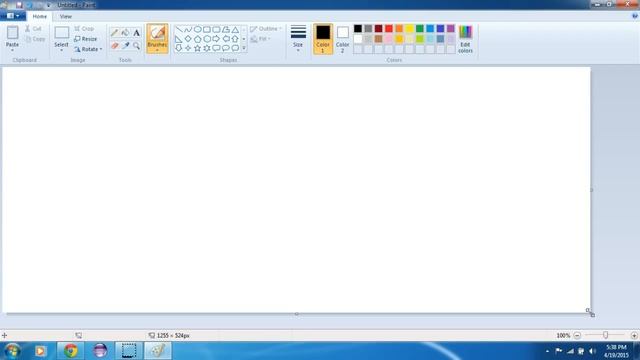Viewport: 640px width, 360px height.
Task: Click the Paste button icon
Action: (x=12, y=33)
